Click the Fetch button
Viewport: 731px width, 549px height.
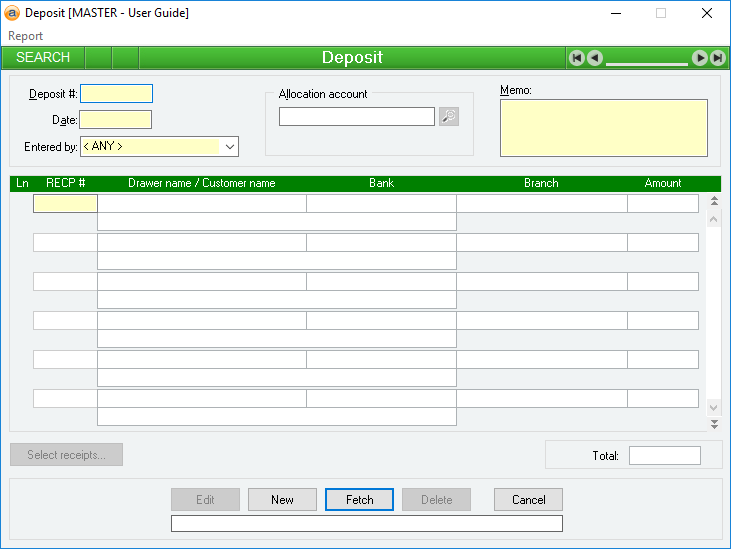[x=359, y=500]
